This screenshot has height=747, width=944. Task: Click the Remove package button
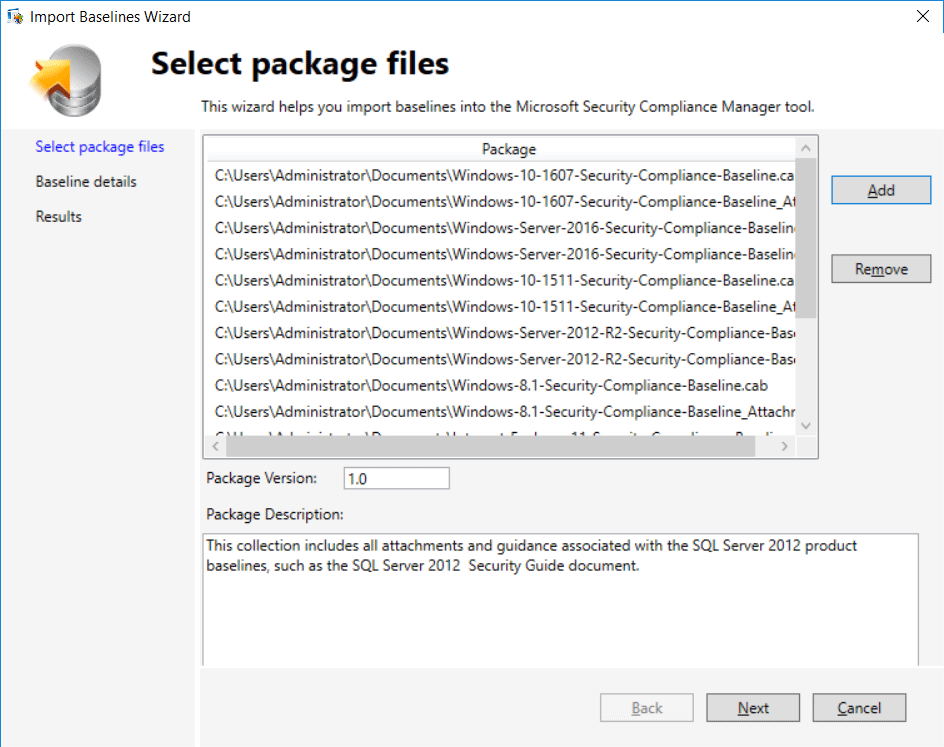(881, 268)
